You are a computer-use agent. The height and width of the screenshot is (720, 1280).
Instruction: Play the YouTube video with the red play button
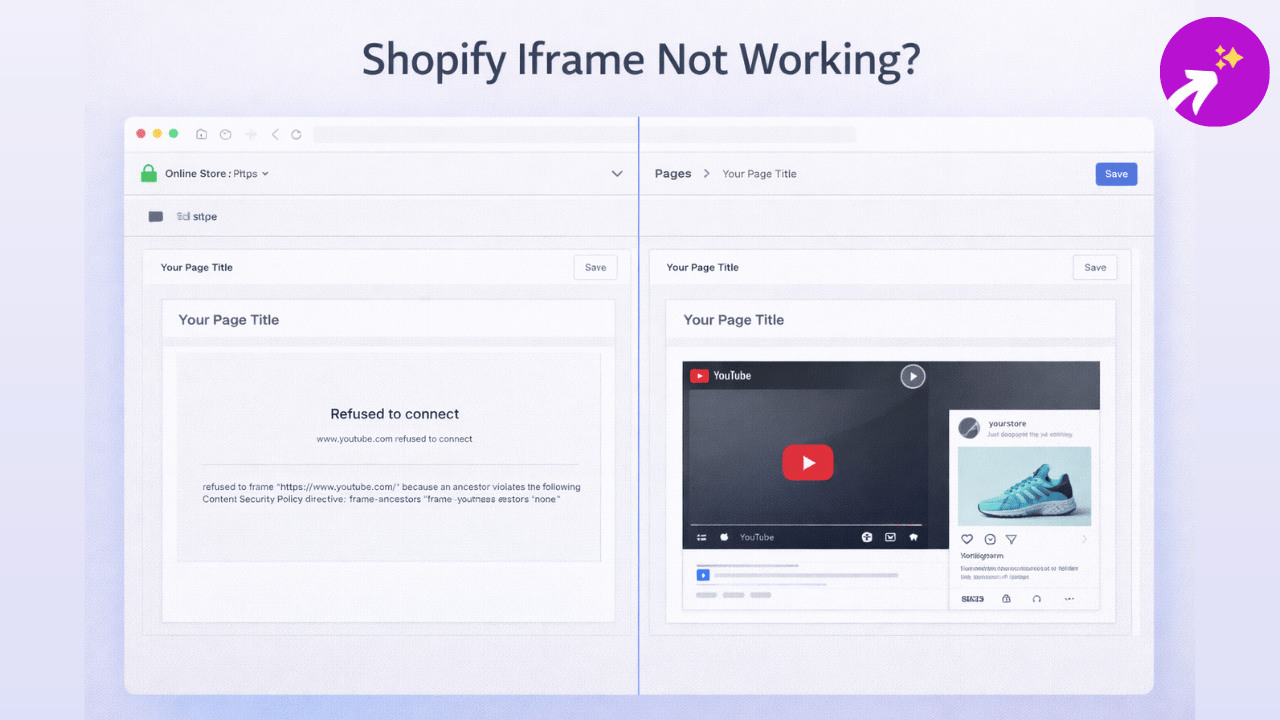click(807, 462)
